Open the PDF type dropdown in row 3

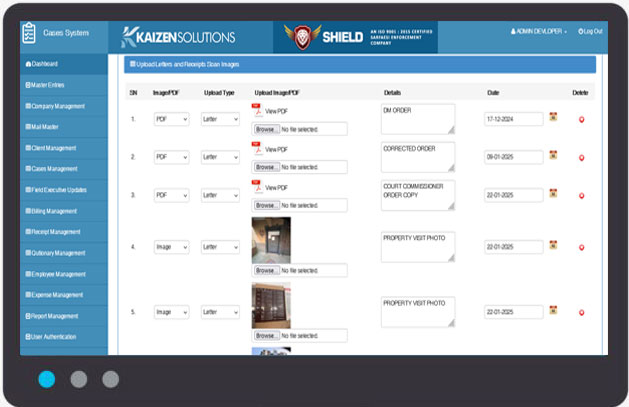coord(171,195)
